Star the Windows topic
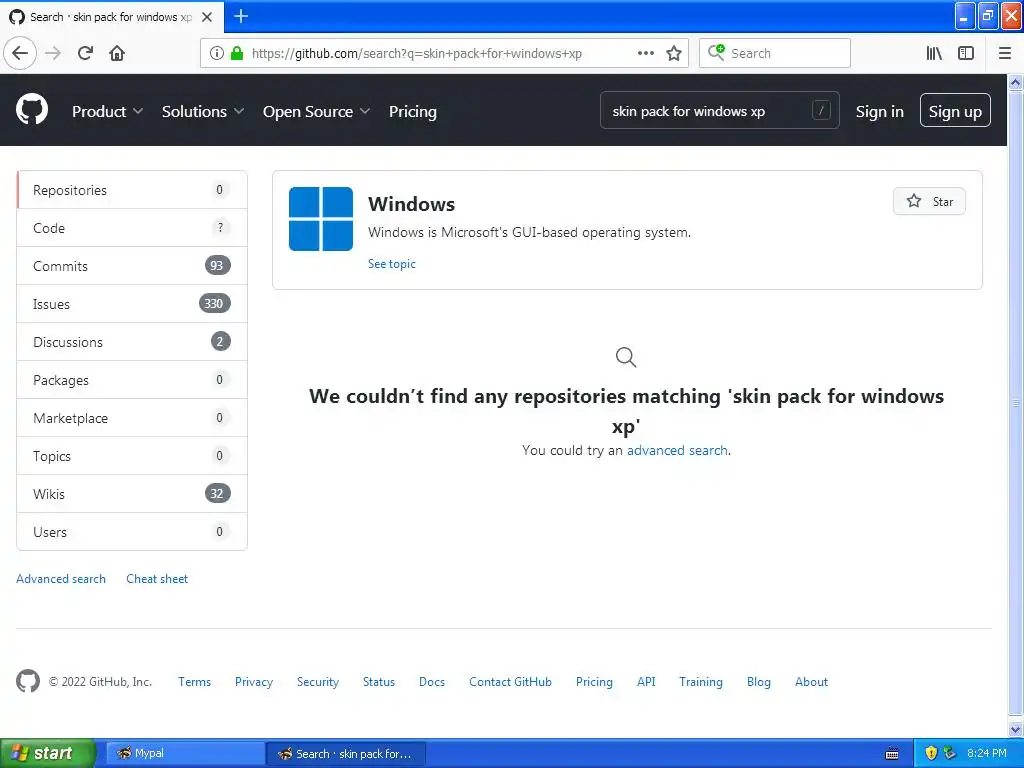Screen dimensions: 1024x768 click(929, 201)
